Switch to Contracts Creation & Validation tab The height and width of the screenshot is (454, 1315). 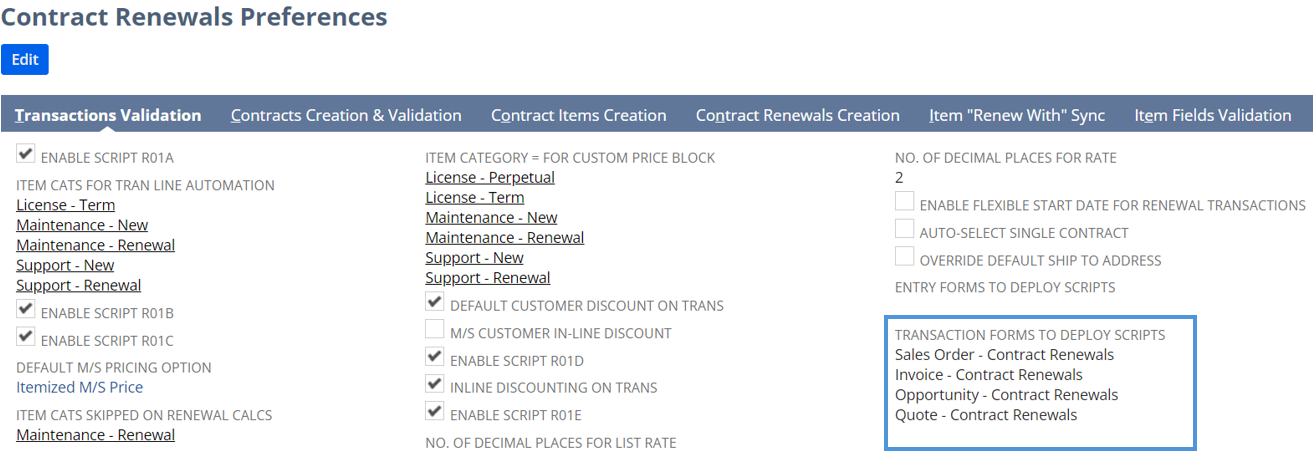(x=346, y=115)
